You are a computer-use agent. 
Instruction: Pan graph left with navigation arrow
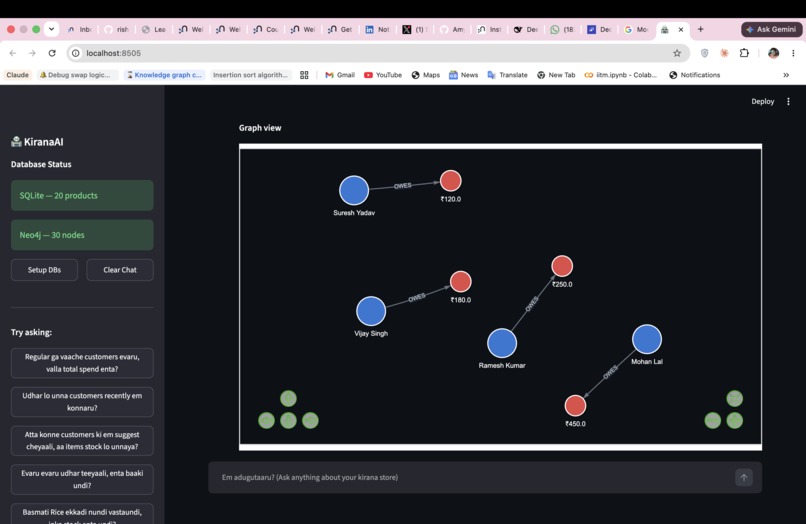click(x=266, y=420)
